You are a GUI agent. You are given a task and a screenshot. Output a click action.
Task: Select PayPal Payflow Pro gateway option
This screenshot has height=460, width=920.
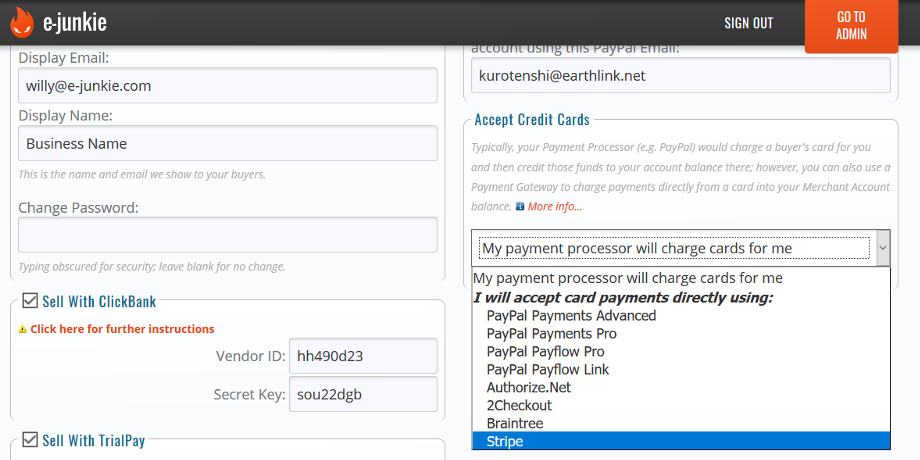point(545,351)
